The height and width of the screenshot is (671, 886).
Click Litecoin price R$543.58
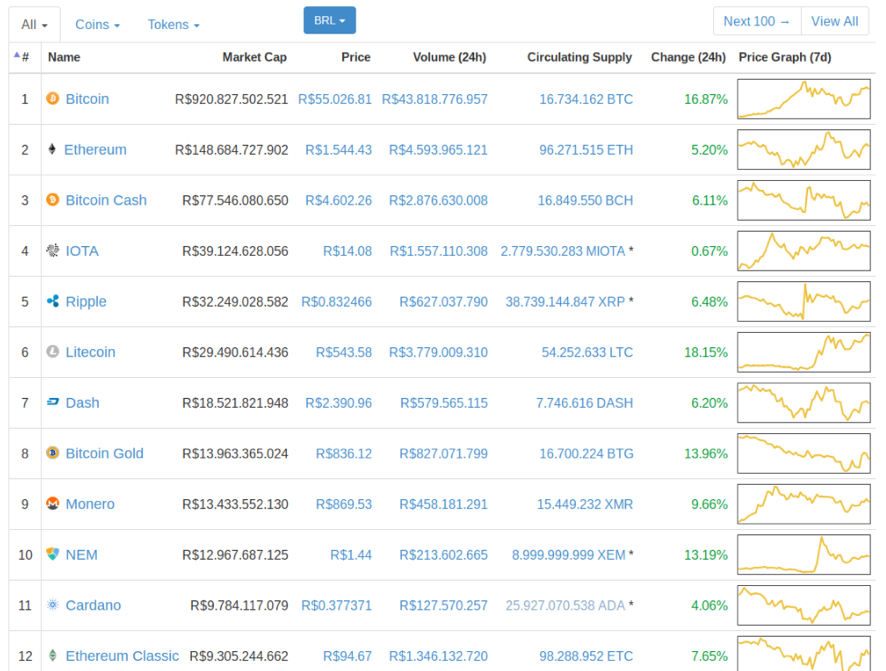click(x=344, y=352)
